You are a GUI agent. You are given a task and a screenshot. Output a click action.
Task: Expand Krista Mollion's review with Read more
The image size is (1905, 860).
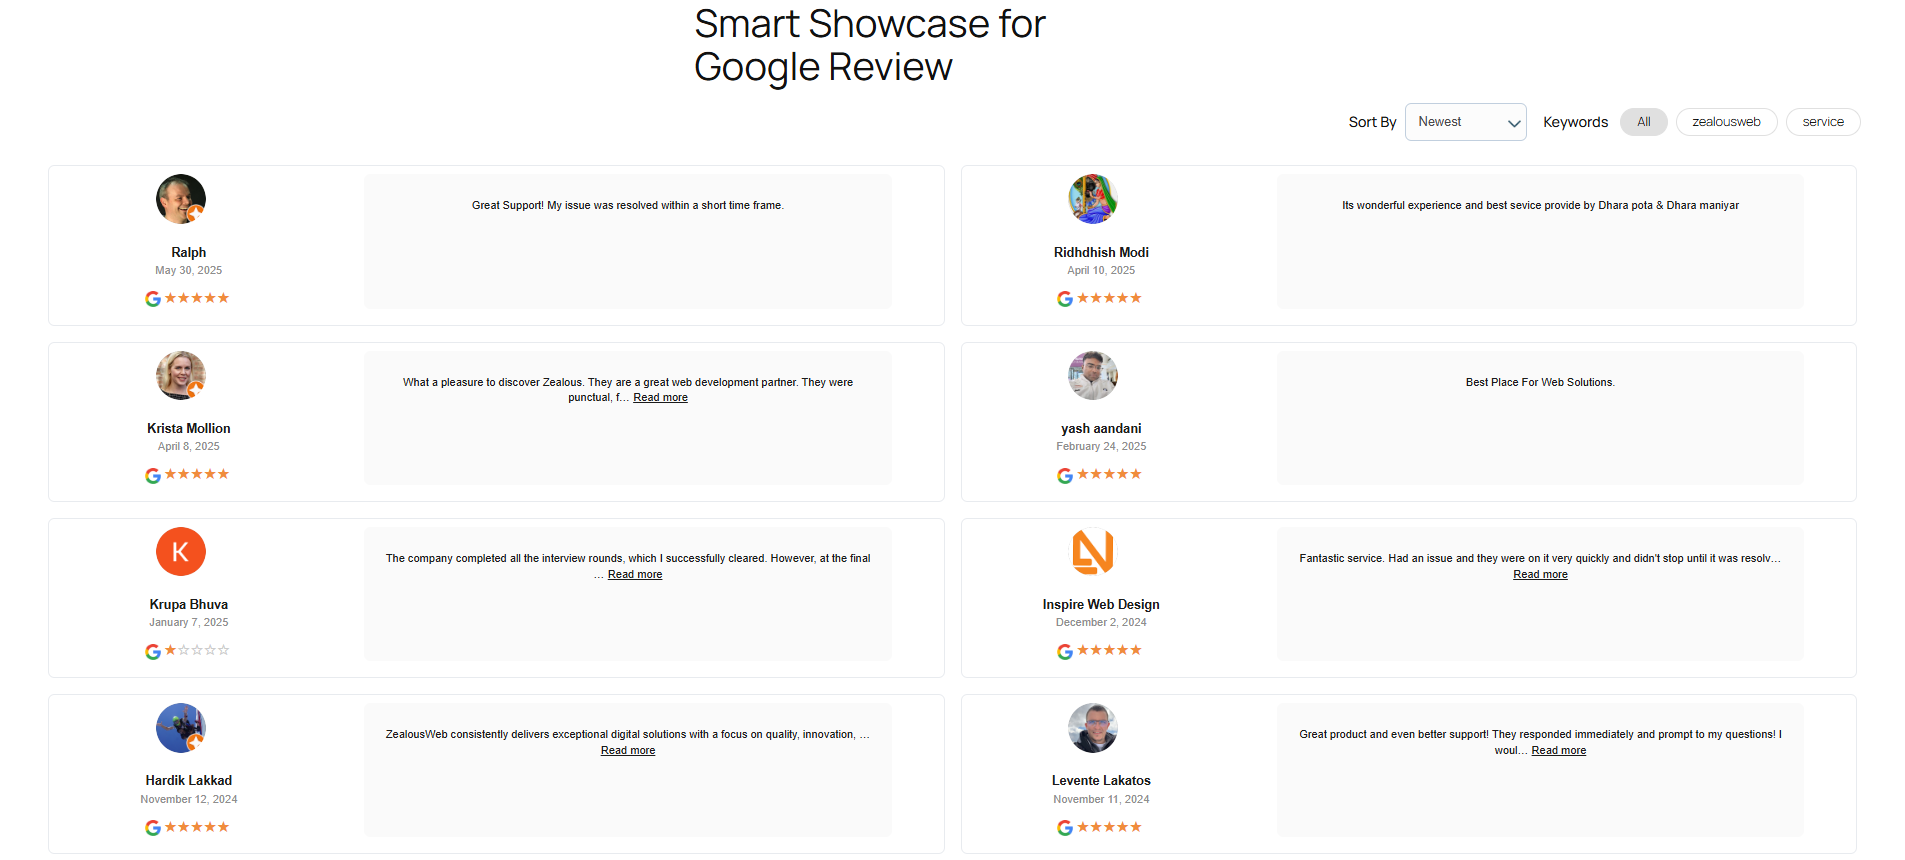click(660, 398)
